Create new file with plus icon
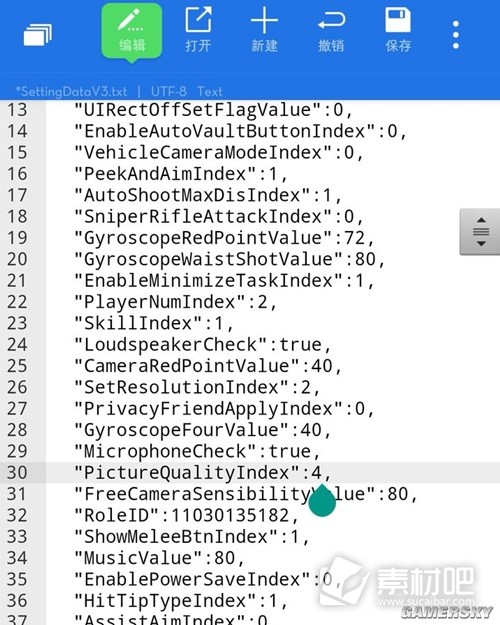This screenshot has height=625, width=500. tap(264, 30)
